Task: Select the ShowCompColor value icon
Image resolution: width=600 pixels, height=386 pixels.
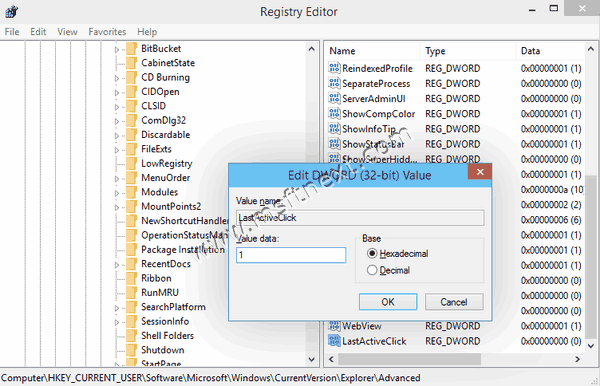Action: (x=334, y=114)
